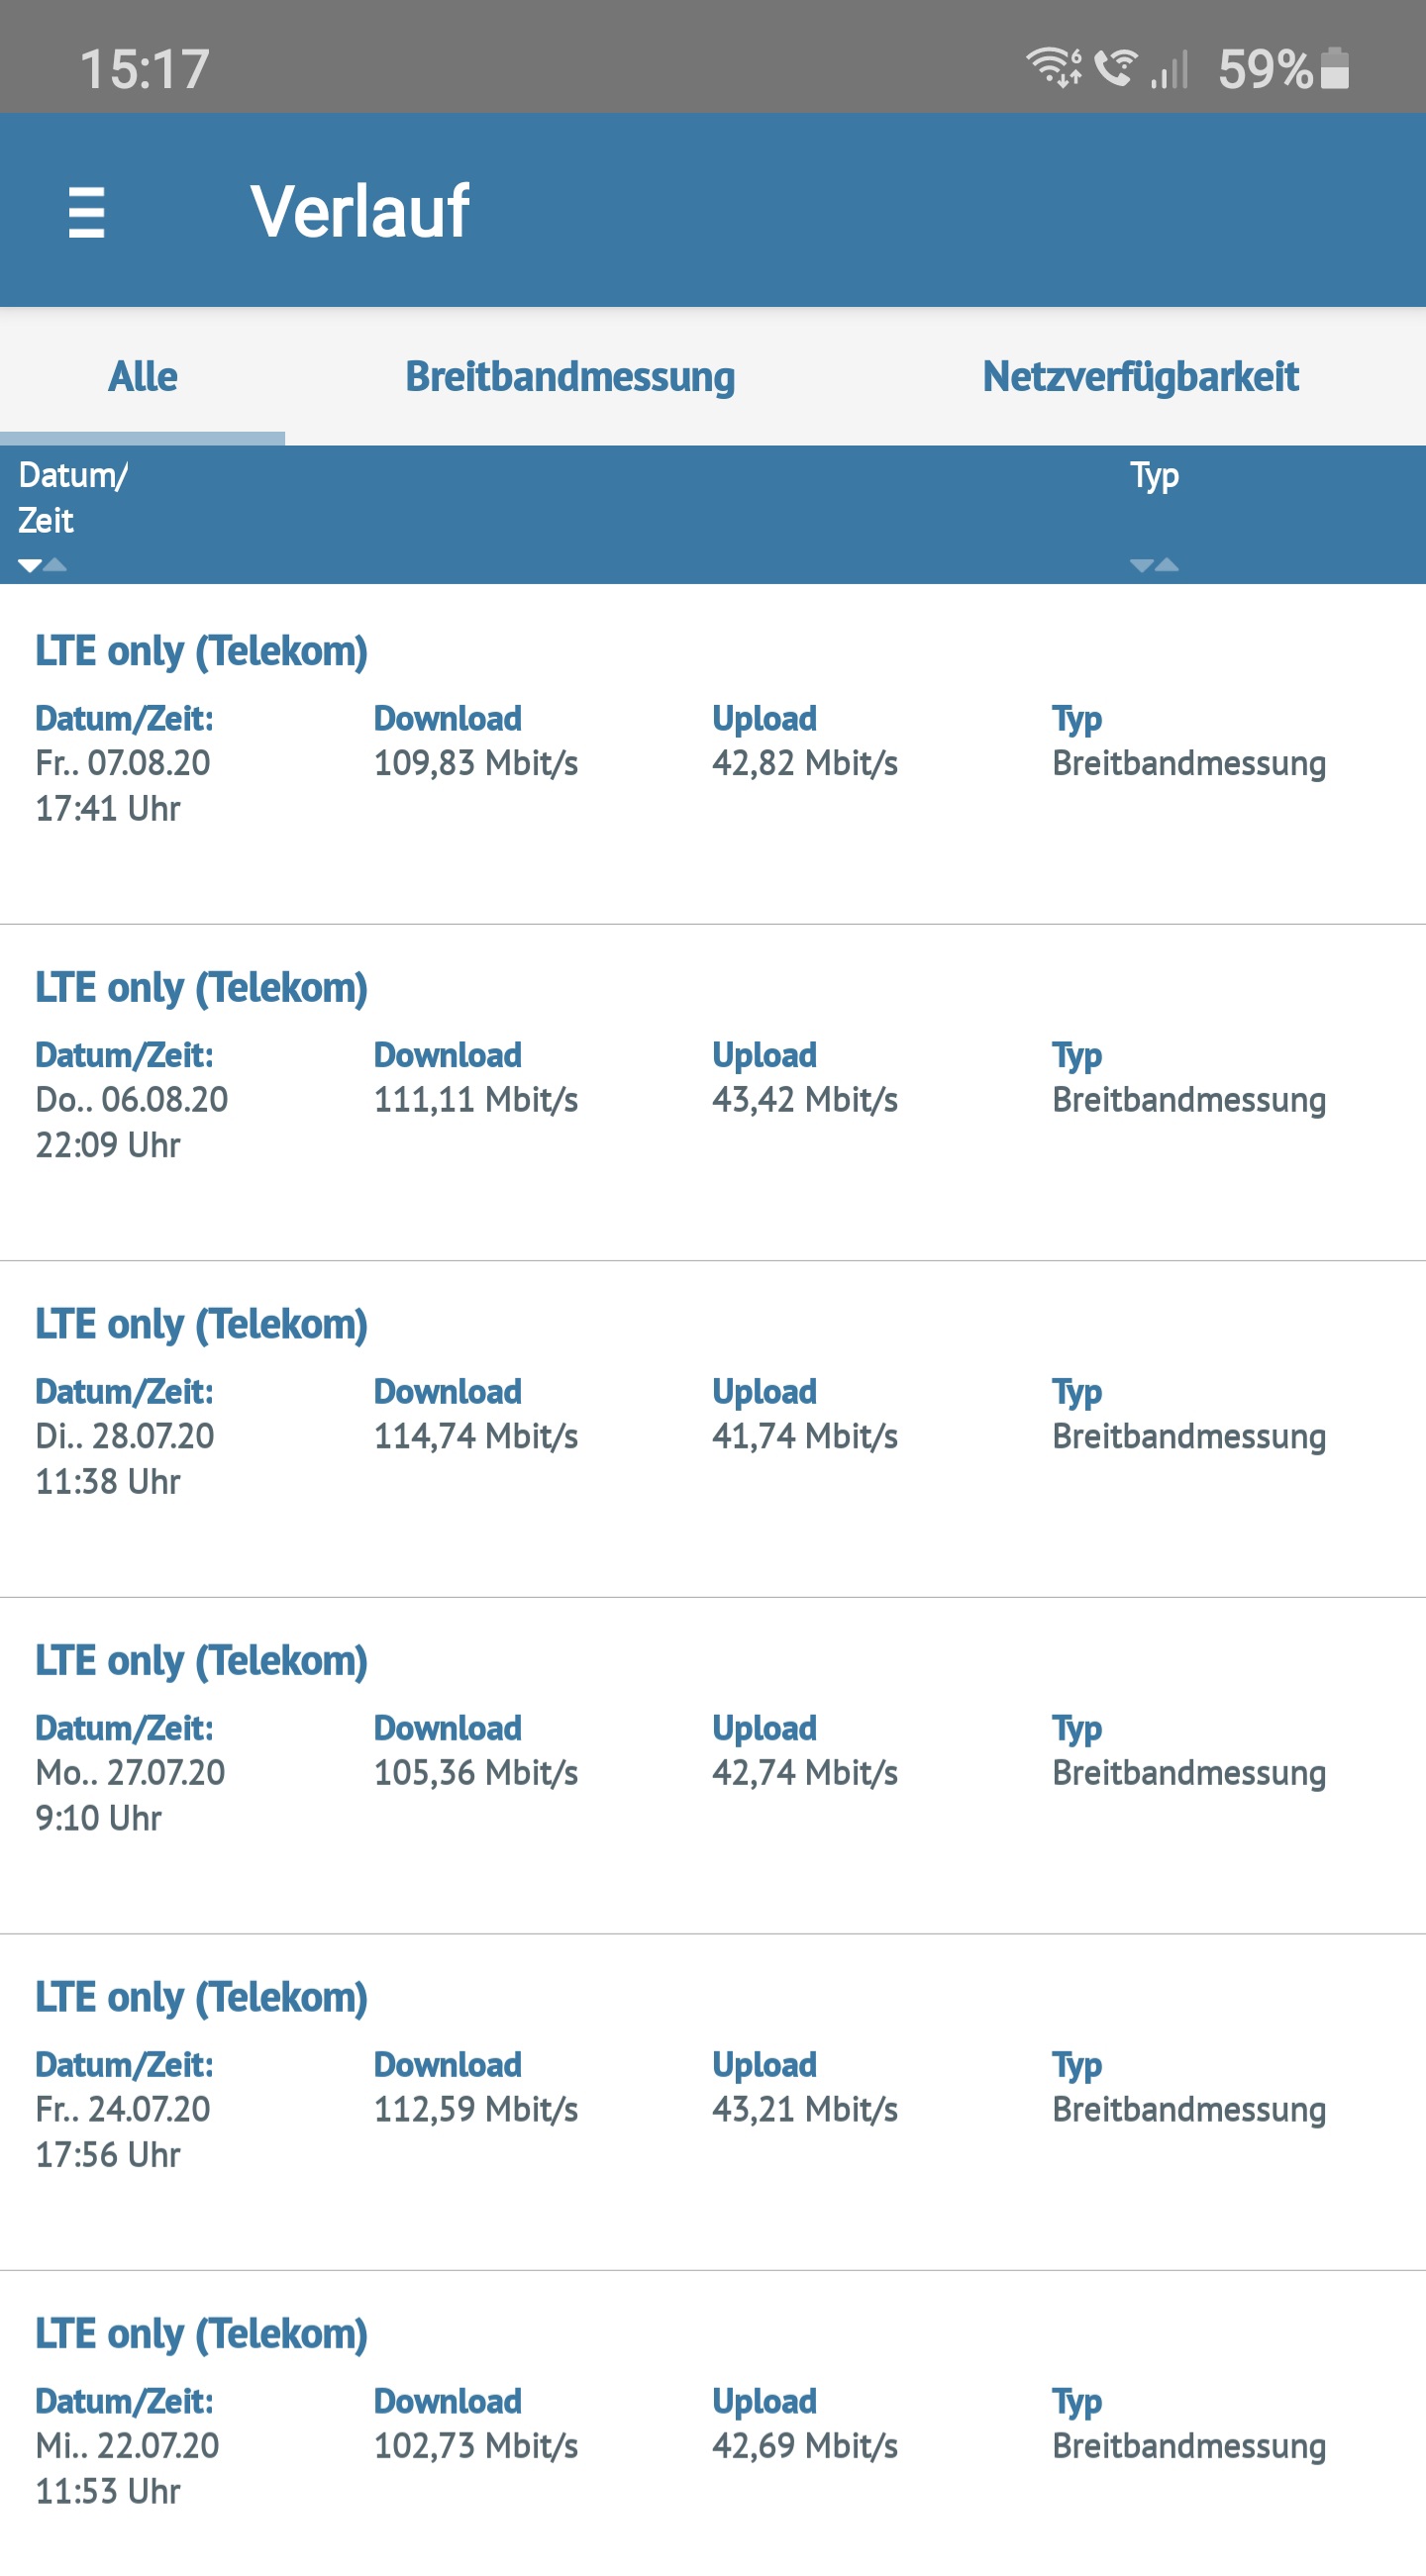This screenshot has height=2576, width=1426.
Task: Tap the mobile signal strength icon
Action: 1169,70
